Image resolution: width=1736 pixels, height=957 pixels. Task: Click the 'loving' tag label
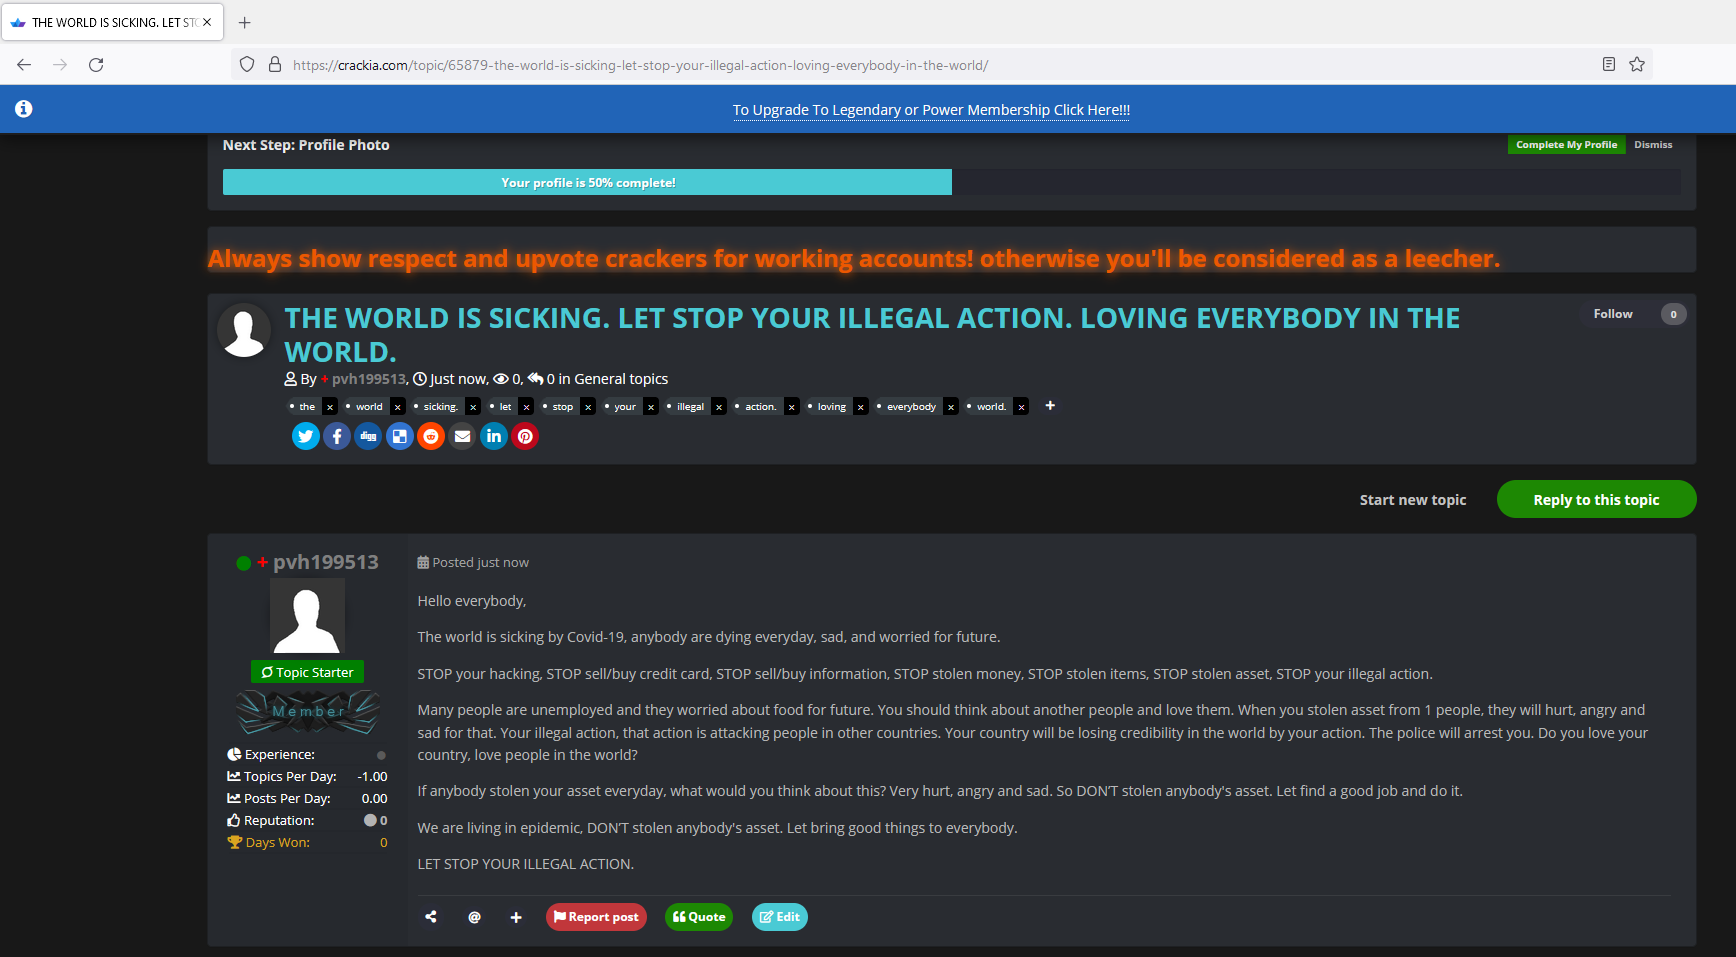[x=831, y=407]
